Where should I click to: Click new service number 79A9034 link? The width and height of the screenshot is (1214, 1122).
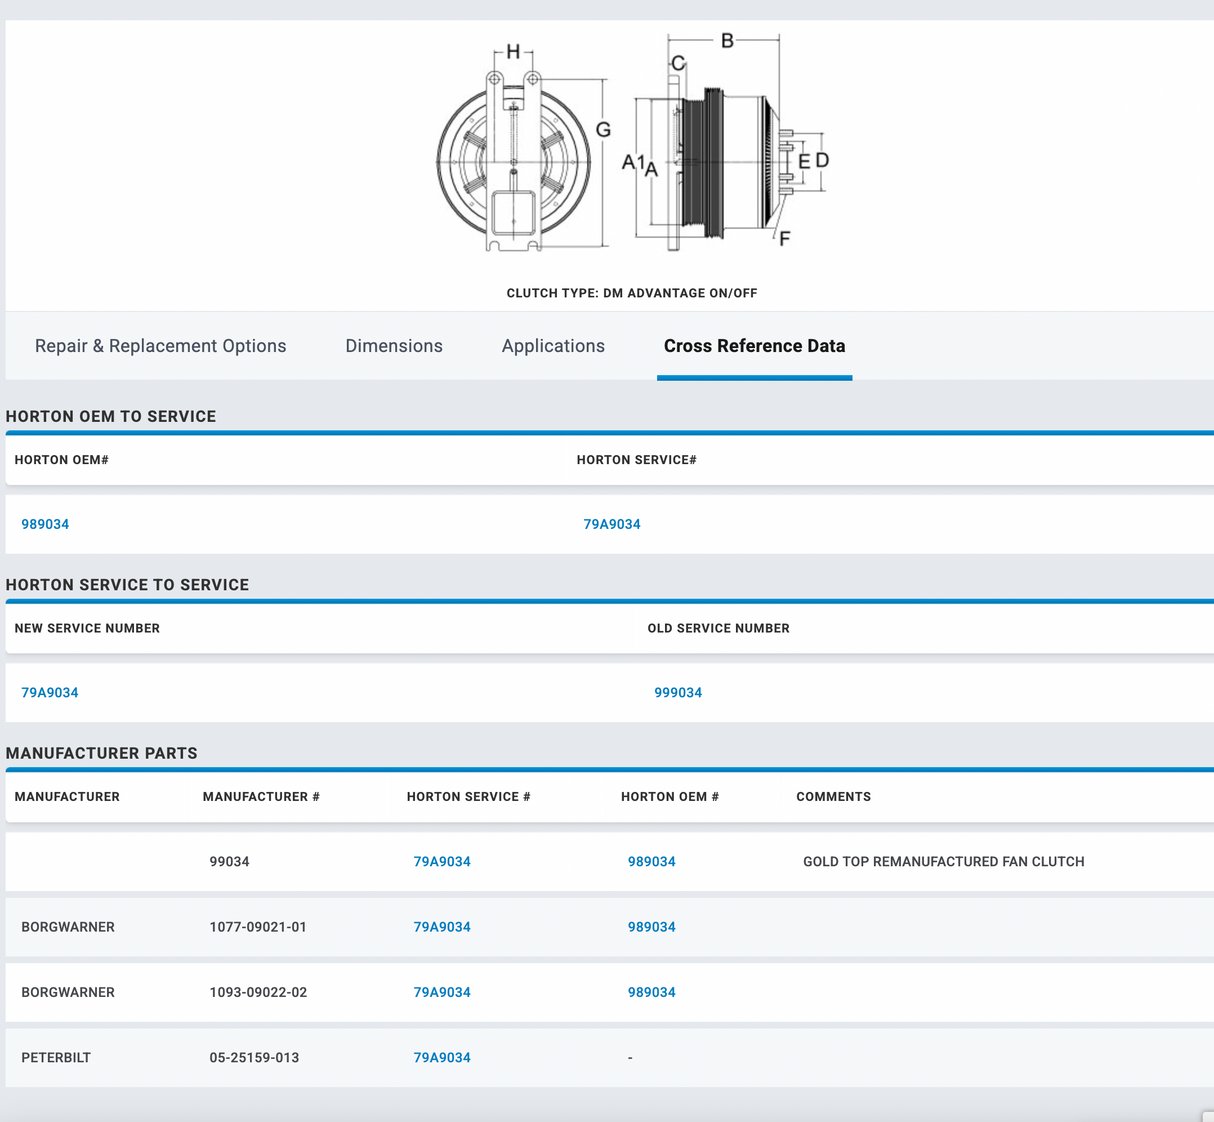tap(50, 693)
